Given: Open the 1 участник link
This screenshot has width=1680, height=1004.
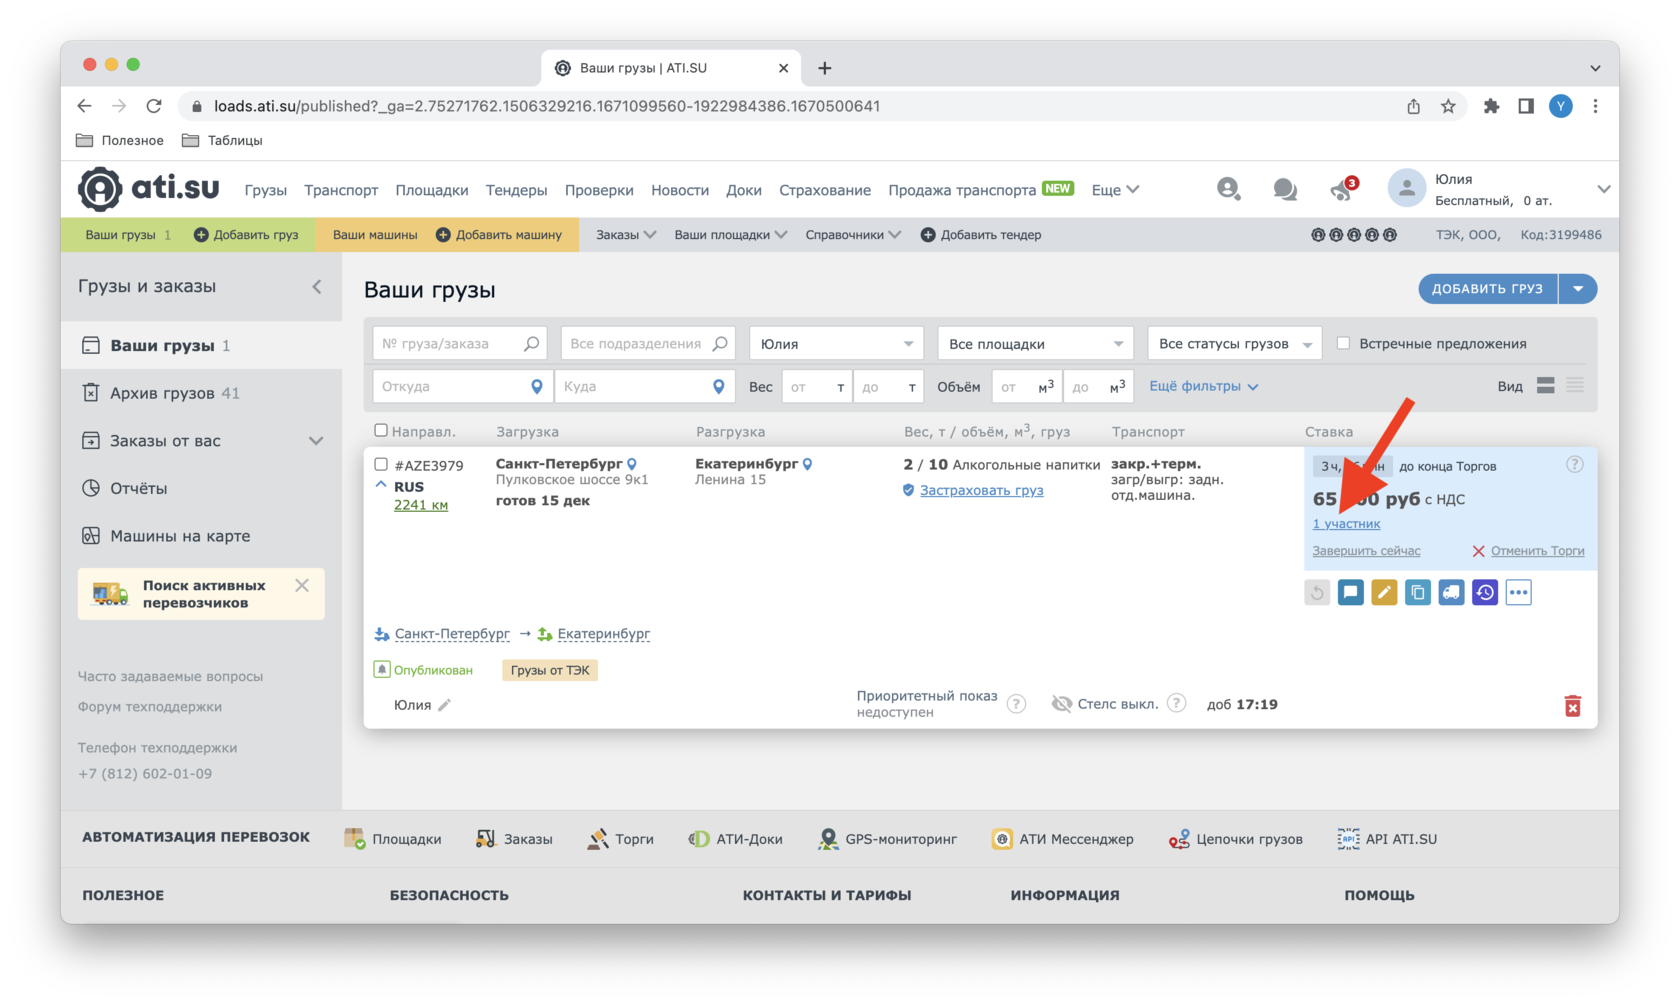Looking at the screenshot, I should [x=1346, y=524].
